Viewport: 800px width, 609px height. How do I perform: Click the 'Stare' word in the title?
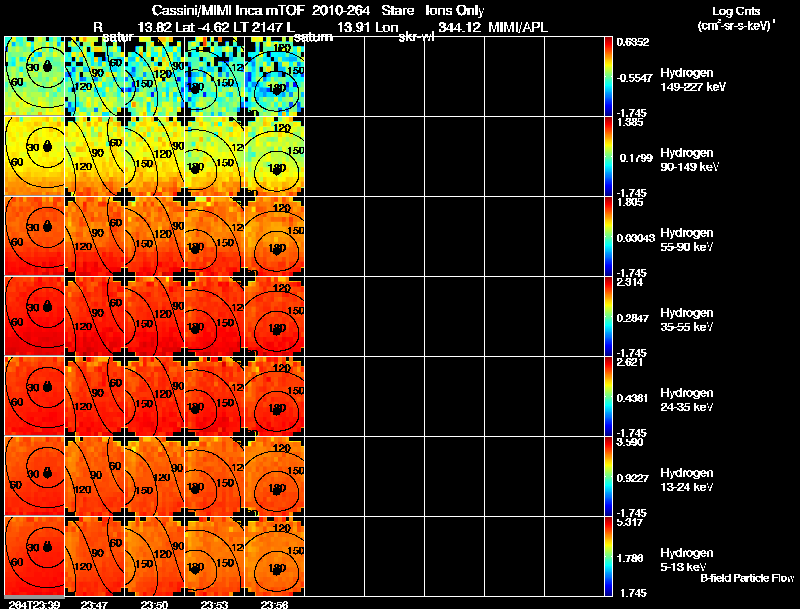pyautogui.click(x=397, y=10)
